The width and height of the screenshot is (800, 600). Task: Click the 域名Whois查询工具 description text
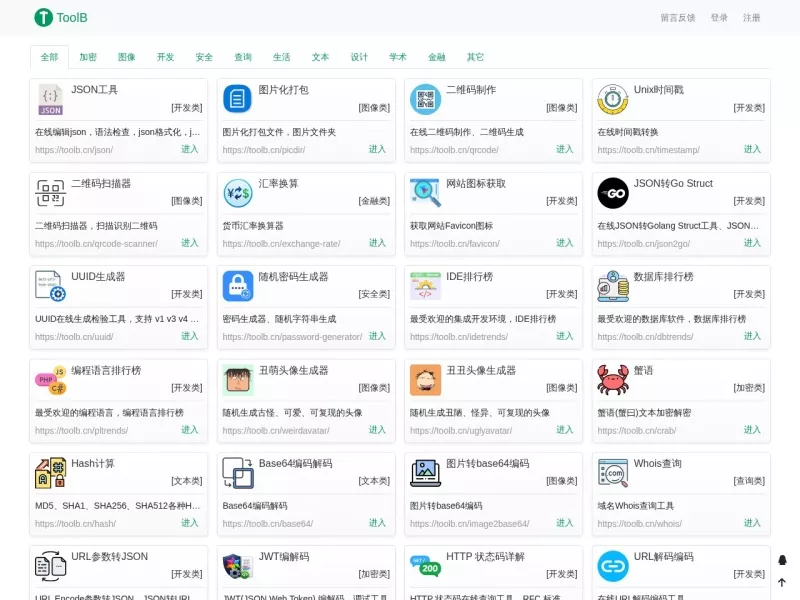(x=636, y=506)
